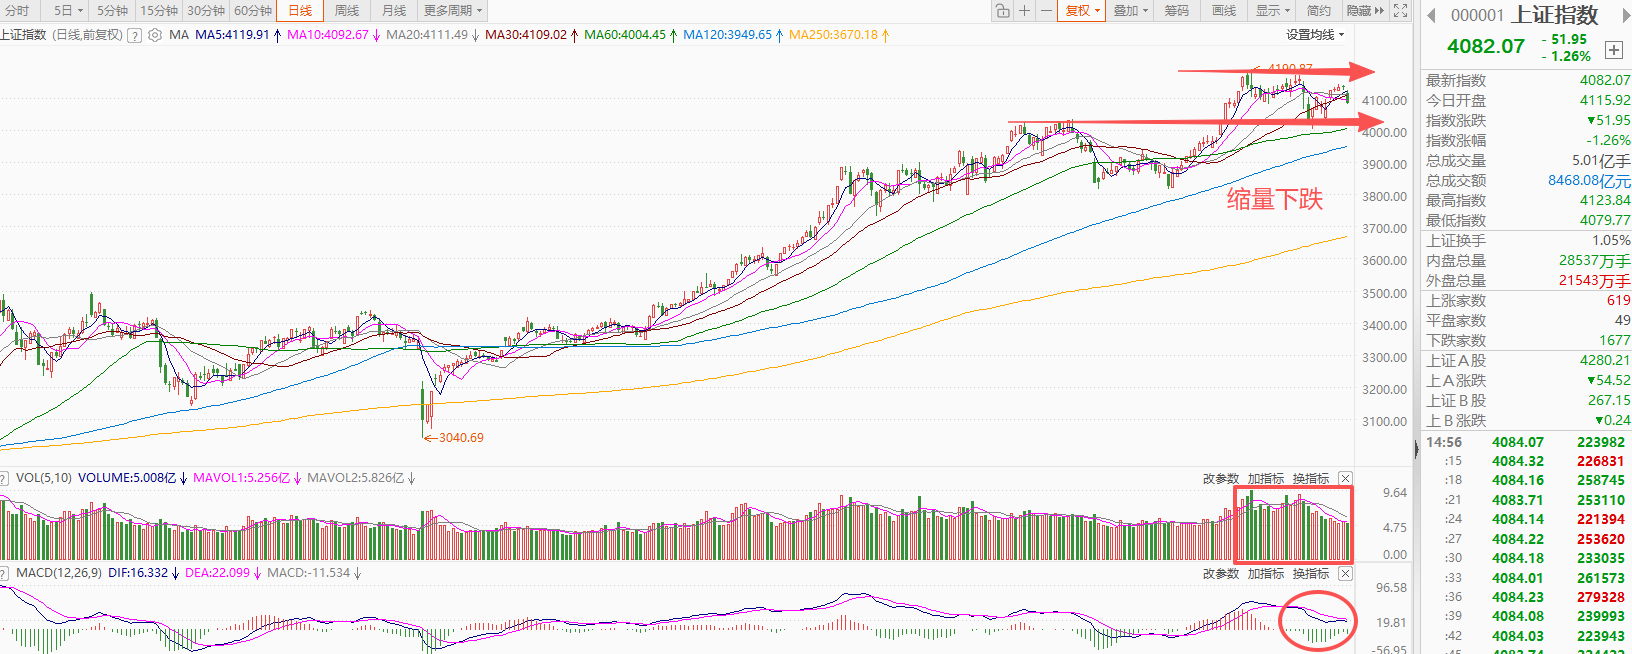Switch to the 周线 weekly tab
The height and width of the screenshot is (654, 1632).
(x=347, y=11)
